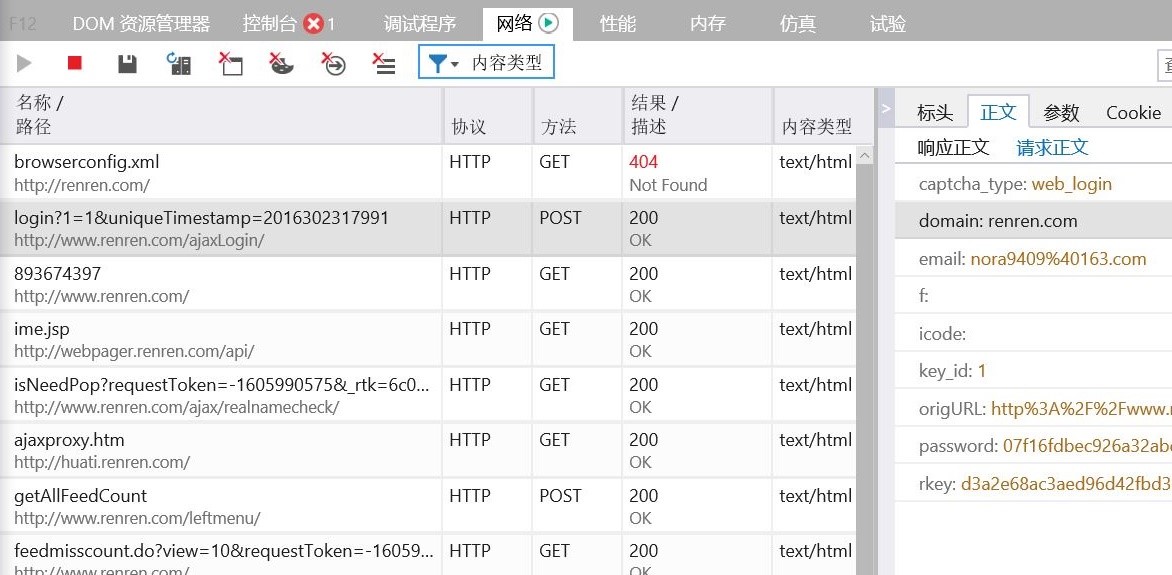The image size is (1172, 575).
Task: Sort by 协议 column header
Action: [488, 115]
